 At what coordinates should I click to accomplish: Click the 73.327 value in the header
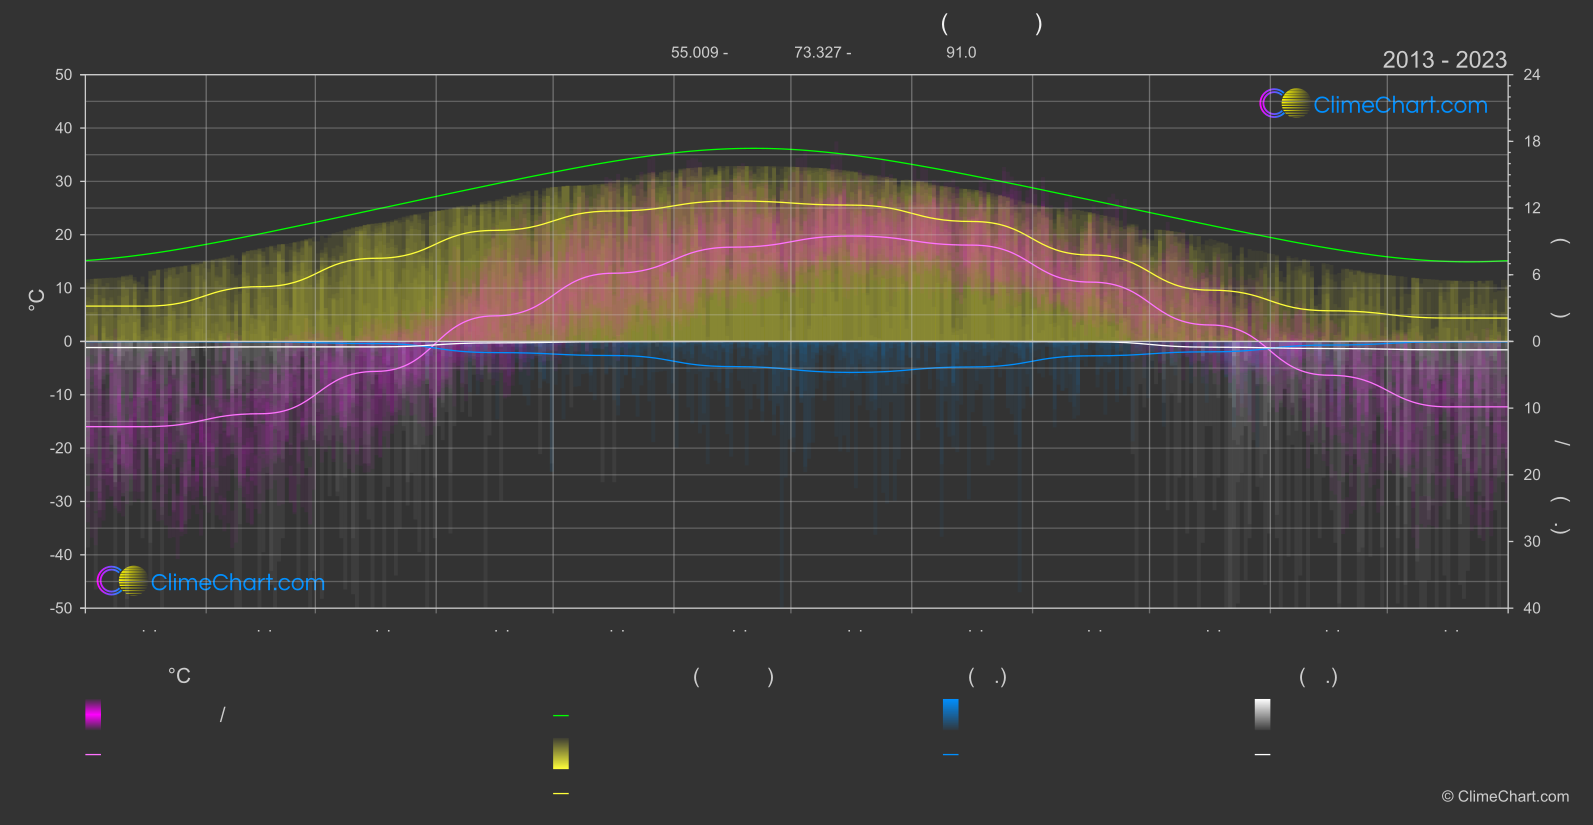coord(818,52)
